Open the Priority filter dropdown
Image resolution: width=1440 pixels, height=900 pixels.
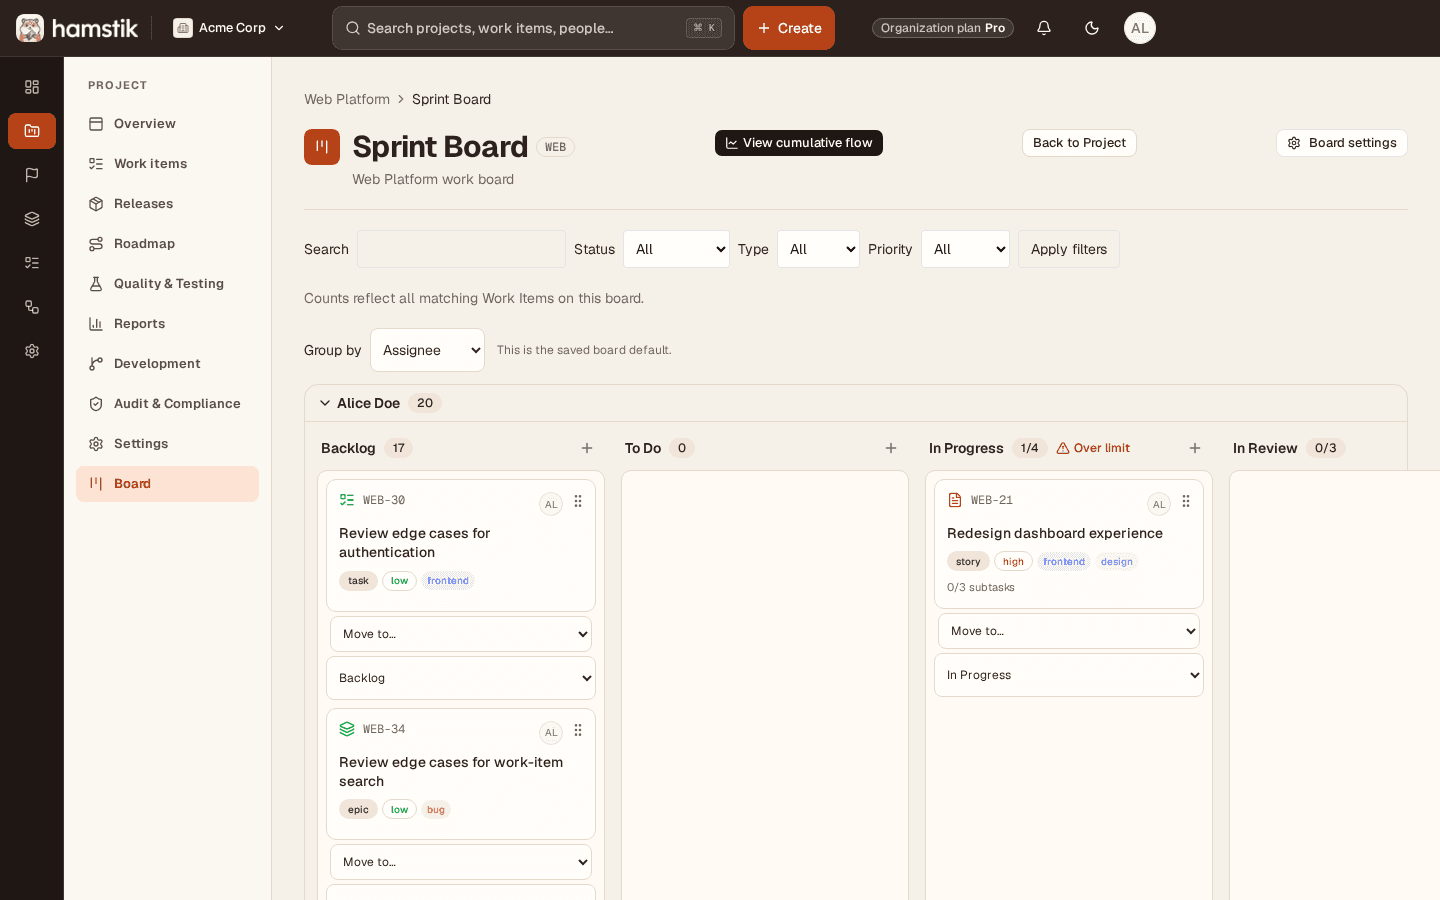click(966, 249)
